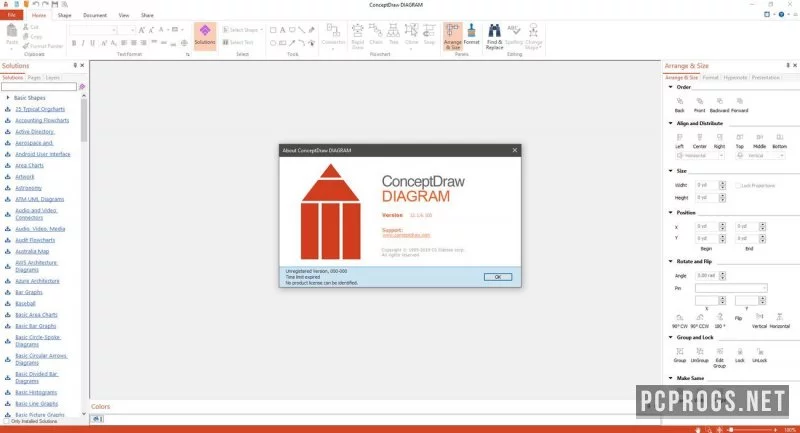
Task: Choose the Tree flowchart tool
Action: [393, 35]
